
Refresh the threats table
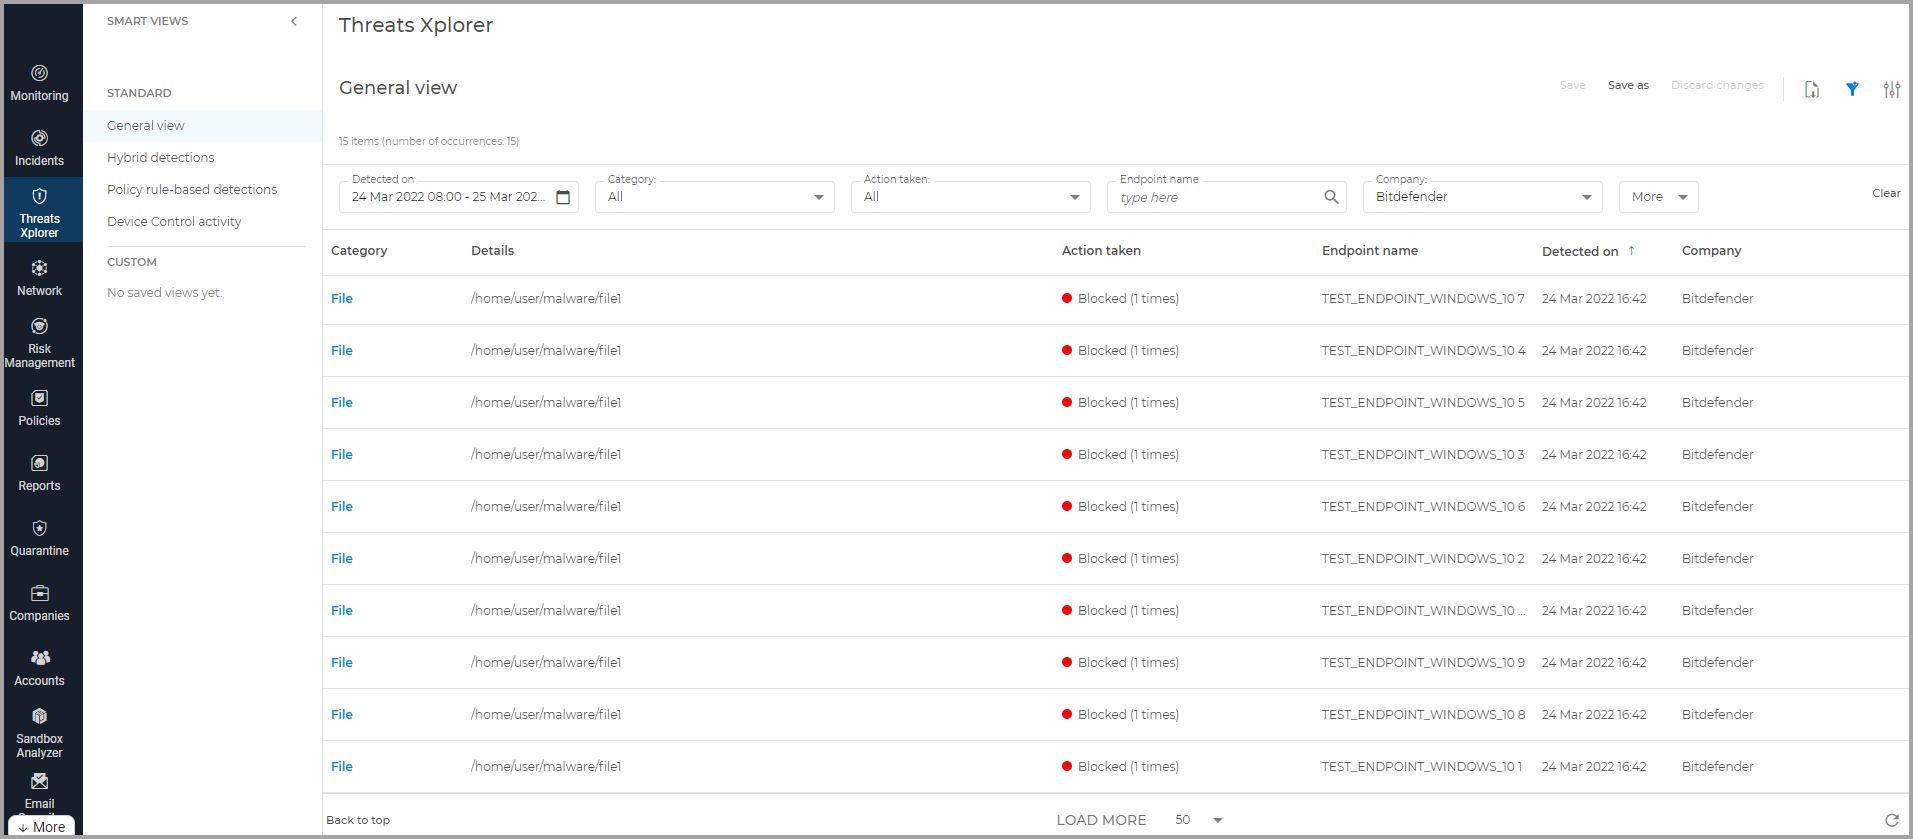pos(1891,820)
